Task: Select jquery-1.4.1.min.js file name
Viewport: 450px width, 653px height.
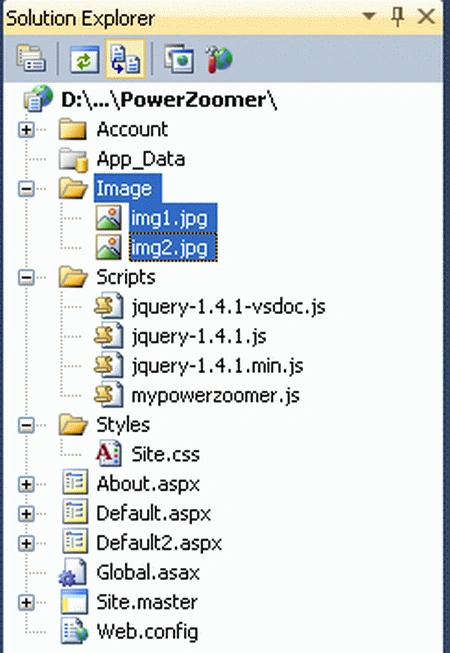Action: (x=217, y=366)
